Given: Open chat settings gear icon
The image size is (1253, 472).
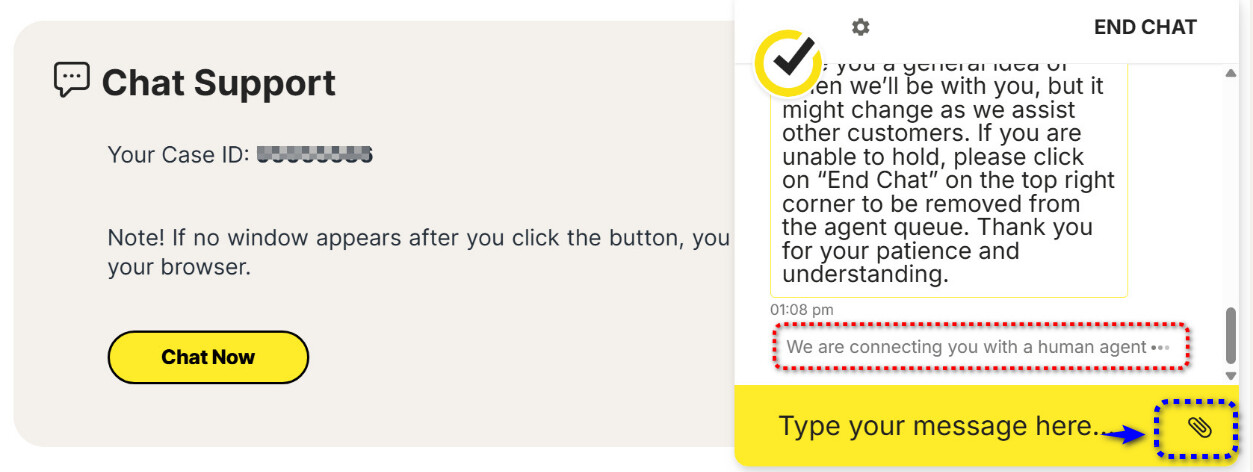Looking at the screenshot, I should (x=860, y=27).
